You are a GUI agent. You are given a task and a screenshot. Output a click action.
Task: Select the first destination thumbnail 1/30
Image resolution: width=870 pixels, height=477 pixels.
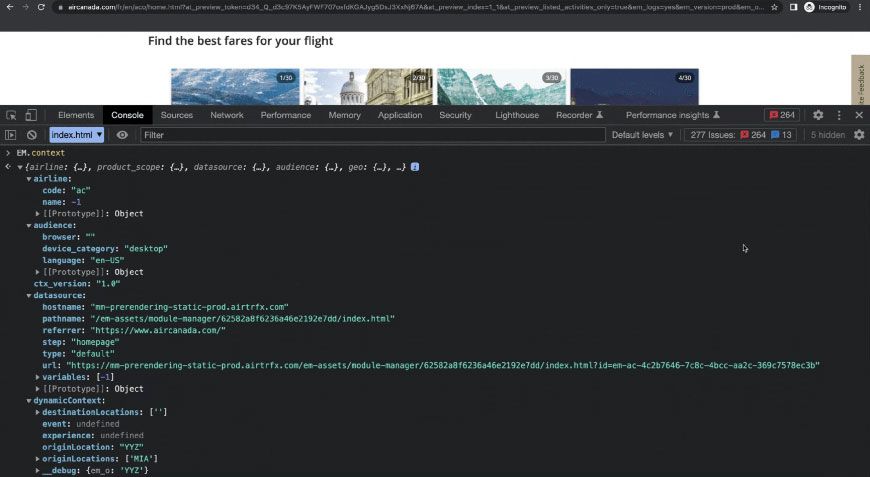(235, 87)
